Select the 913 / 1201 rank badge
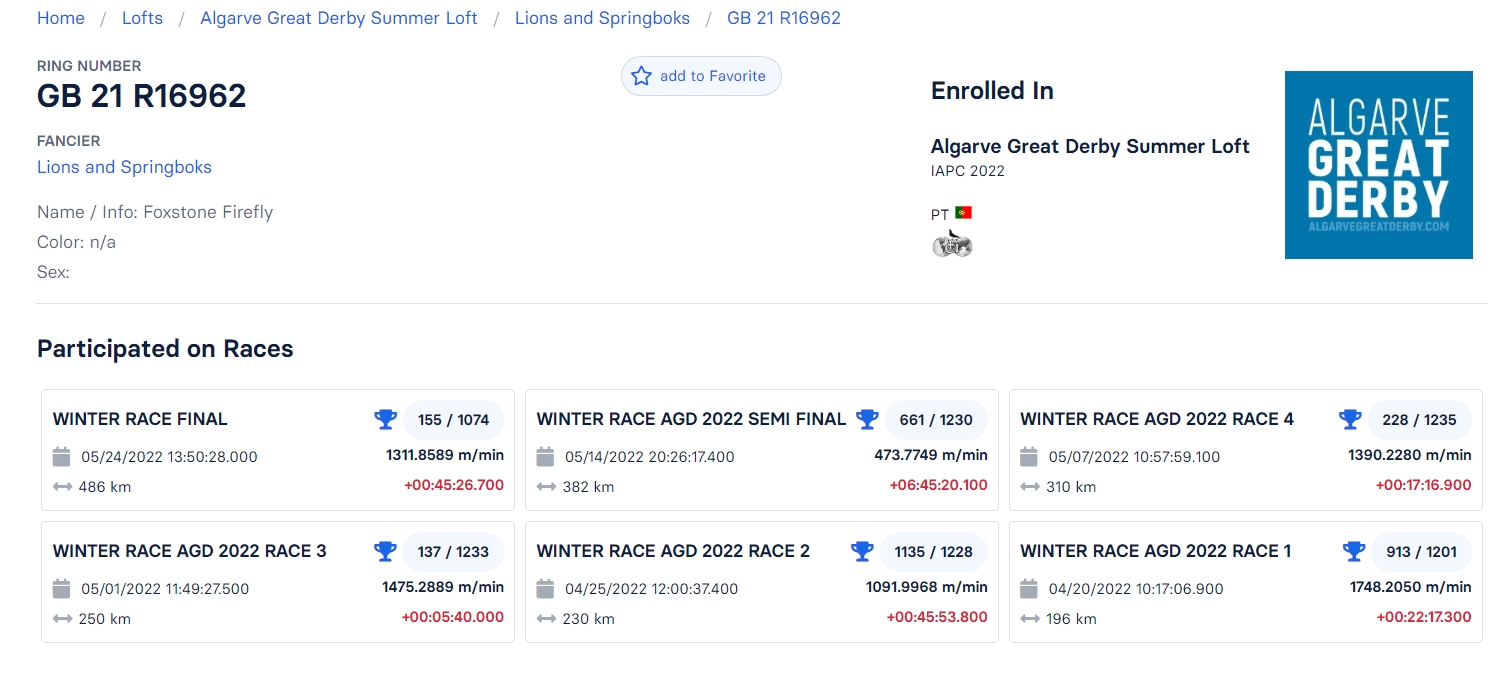Image resolution: width=1503 pixels, height=673 pixels. point(1421,552)
